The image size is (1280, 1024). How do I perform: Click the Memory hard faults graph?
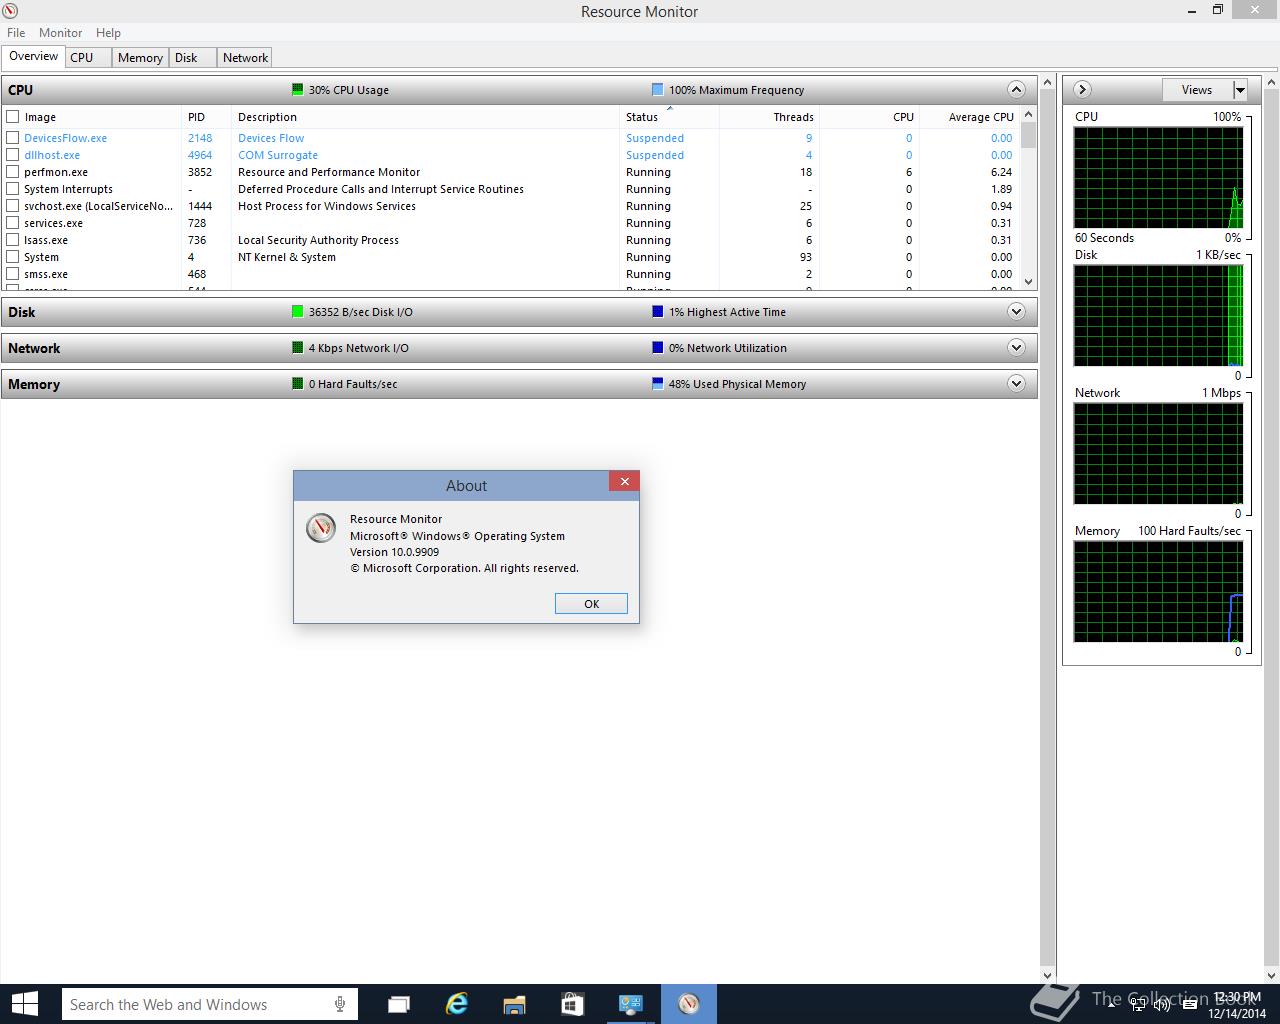tap(1159, 592)
